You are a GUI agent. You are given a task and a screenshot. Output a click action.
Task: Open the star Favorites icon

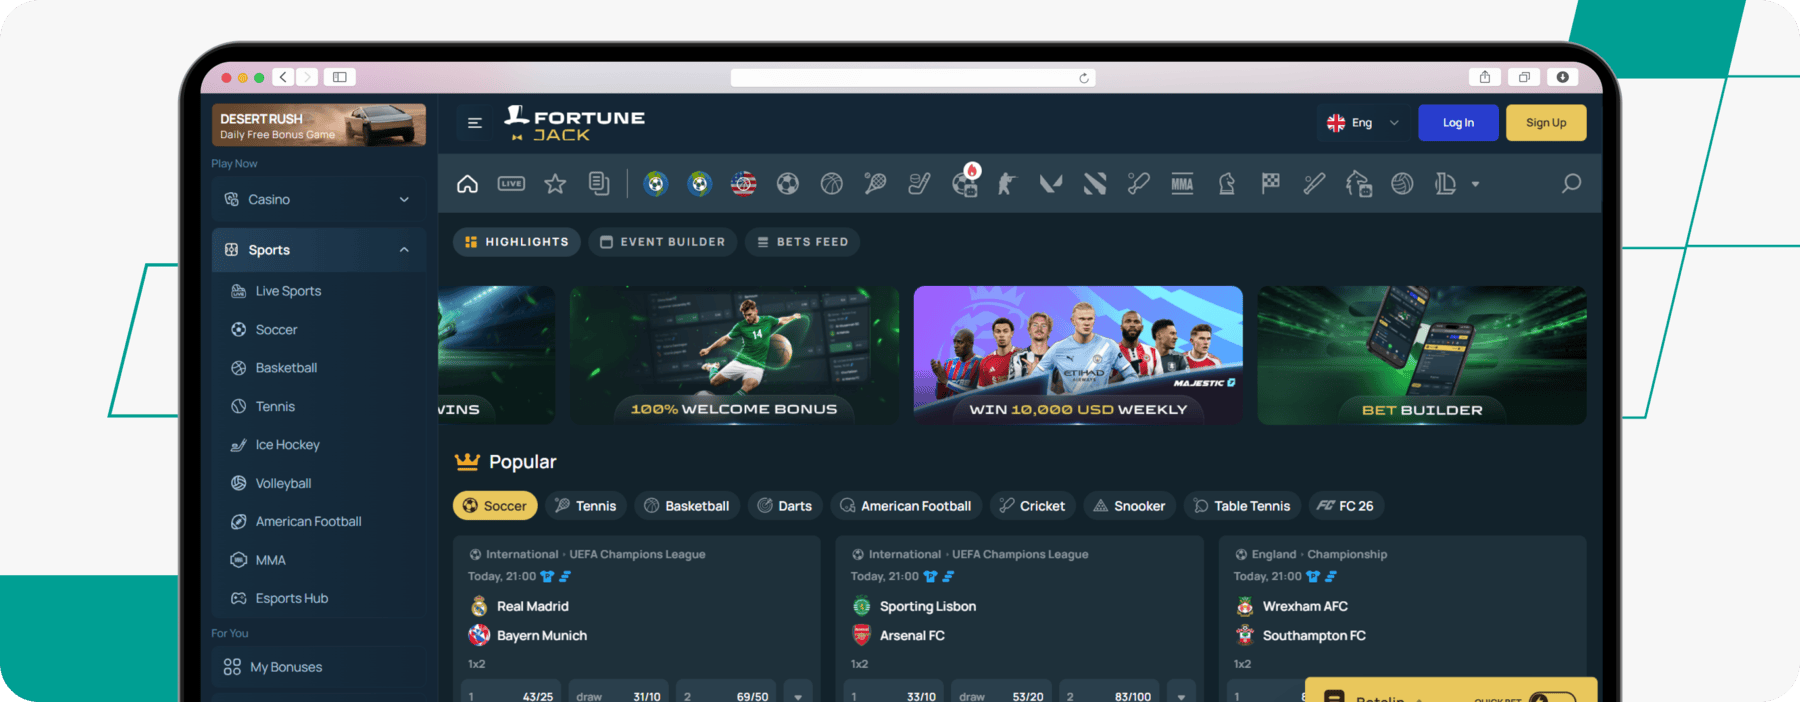pos(555,184)
